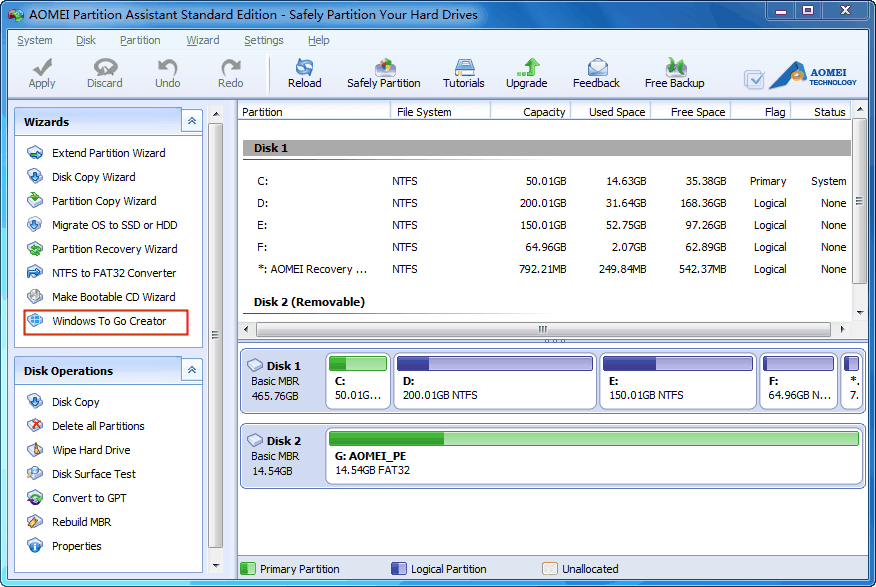
Task: Choose Wipe Hard Drive operation
Action: coord(91,450)
